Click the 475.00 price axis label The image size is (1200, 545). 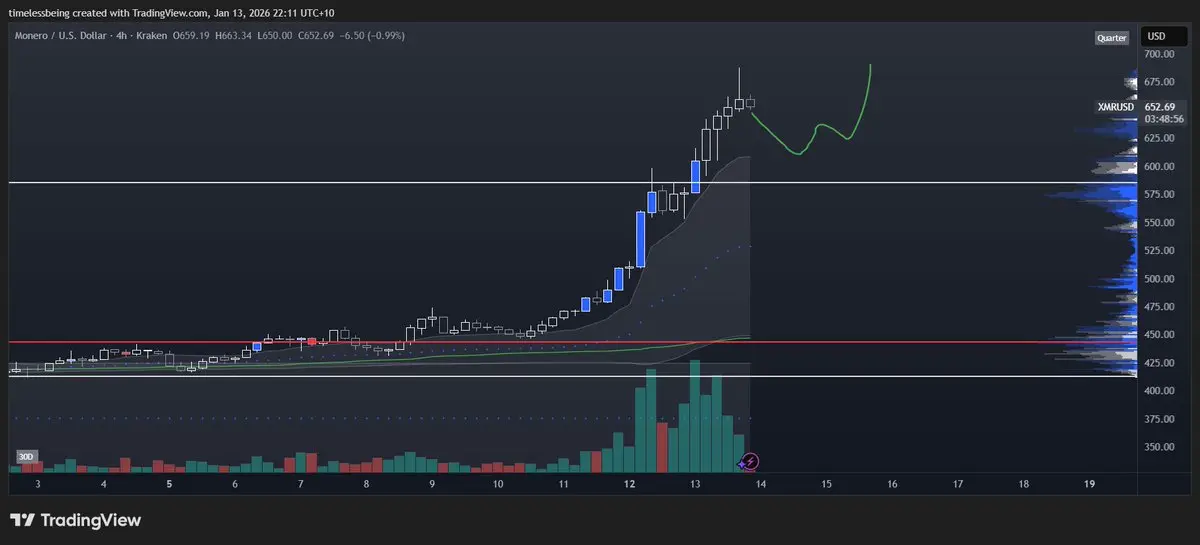(1159, 307)
